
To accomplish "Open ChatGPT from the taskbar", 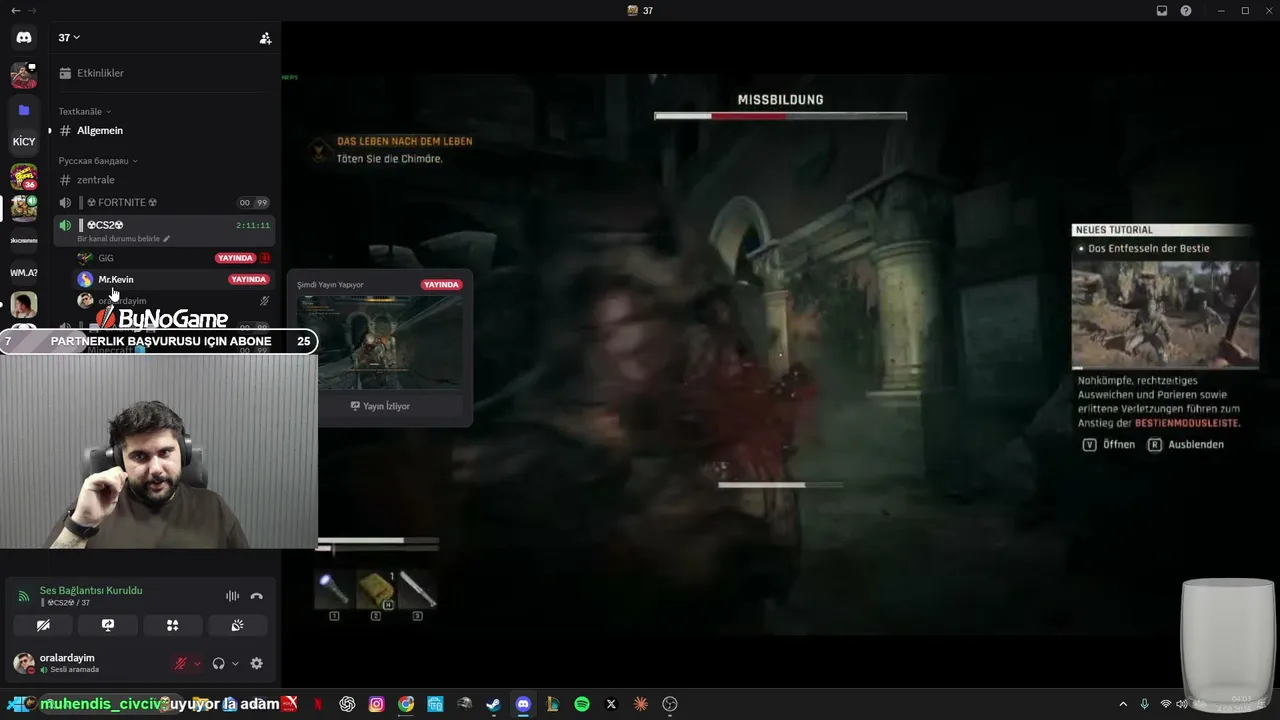I will tap(347, 704).
